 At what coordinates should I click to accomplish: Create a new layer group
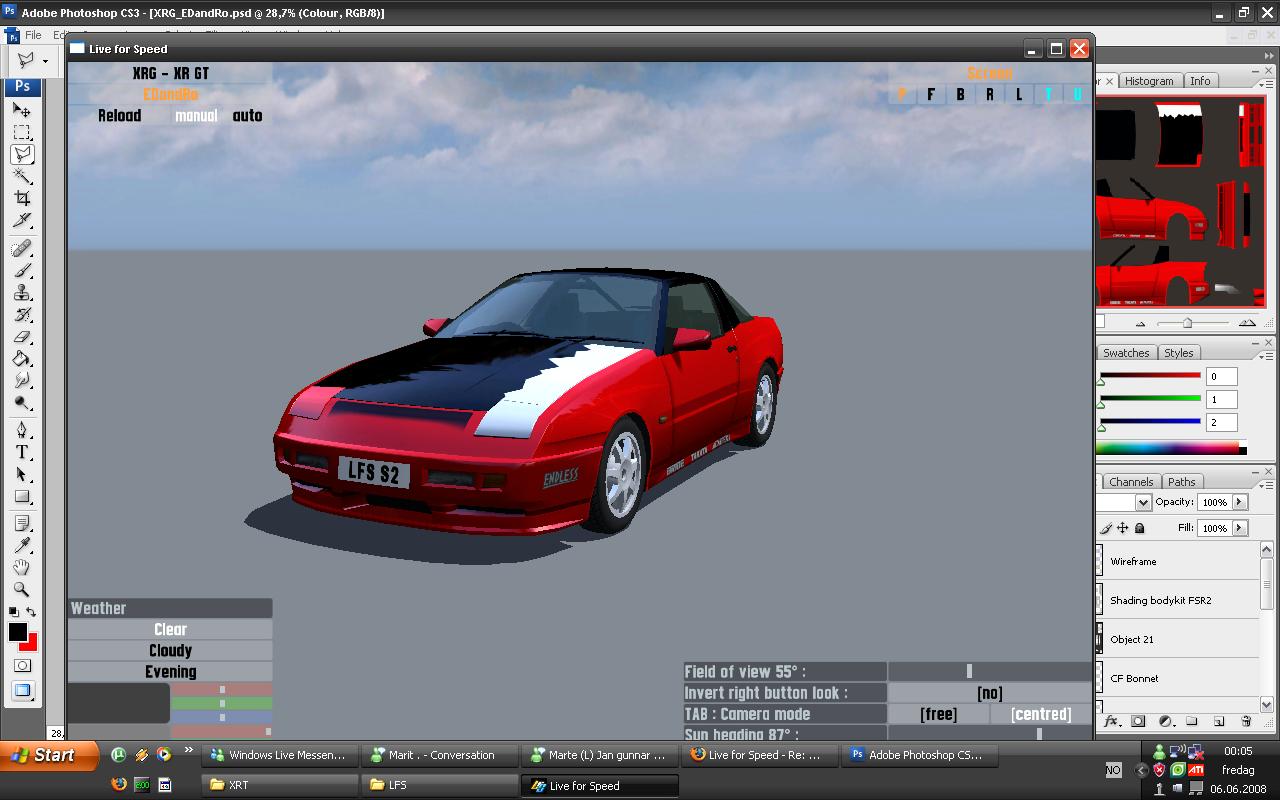coord(1192,721)
